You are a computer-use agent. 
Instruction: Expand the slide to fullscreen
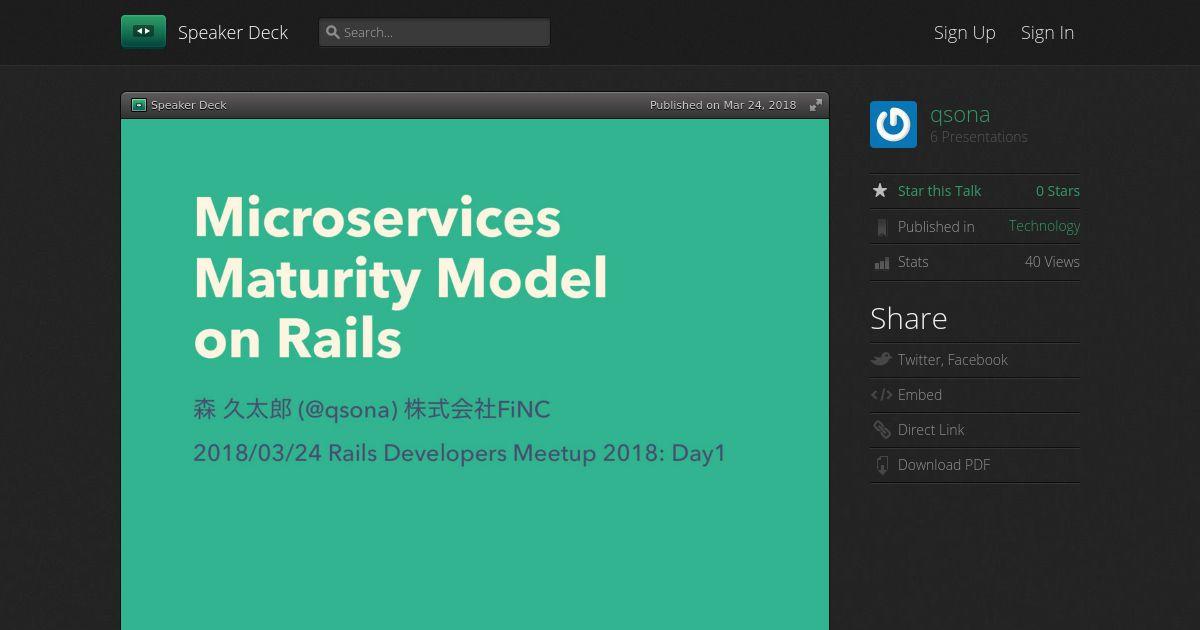816,105
